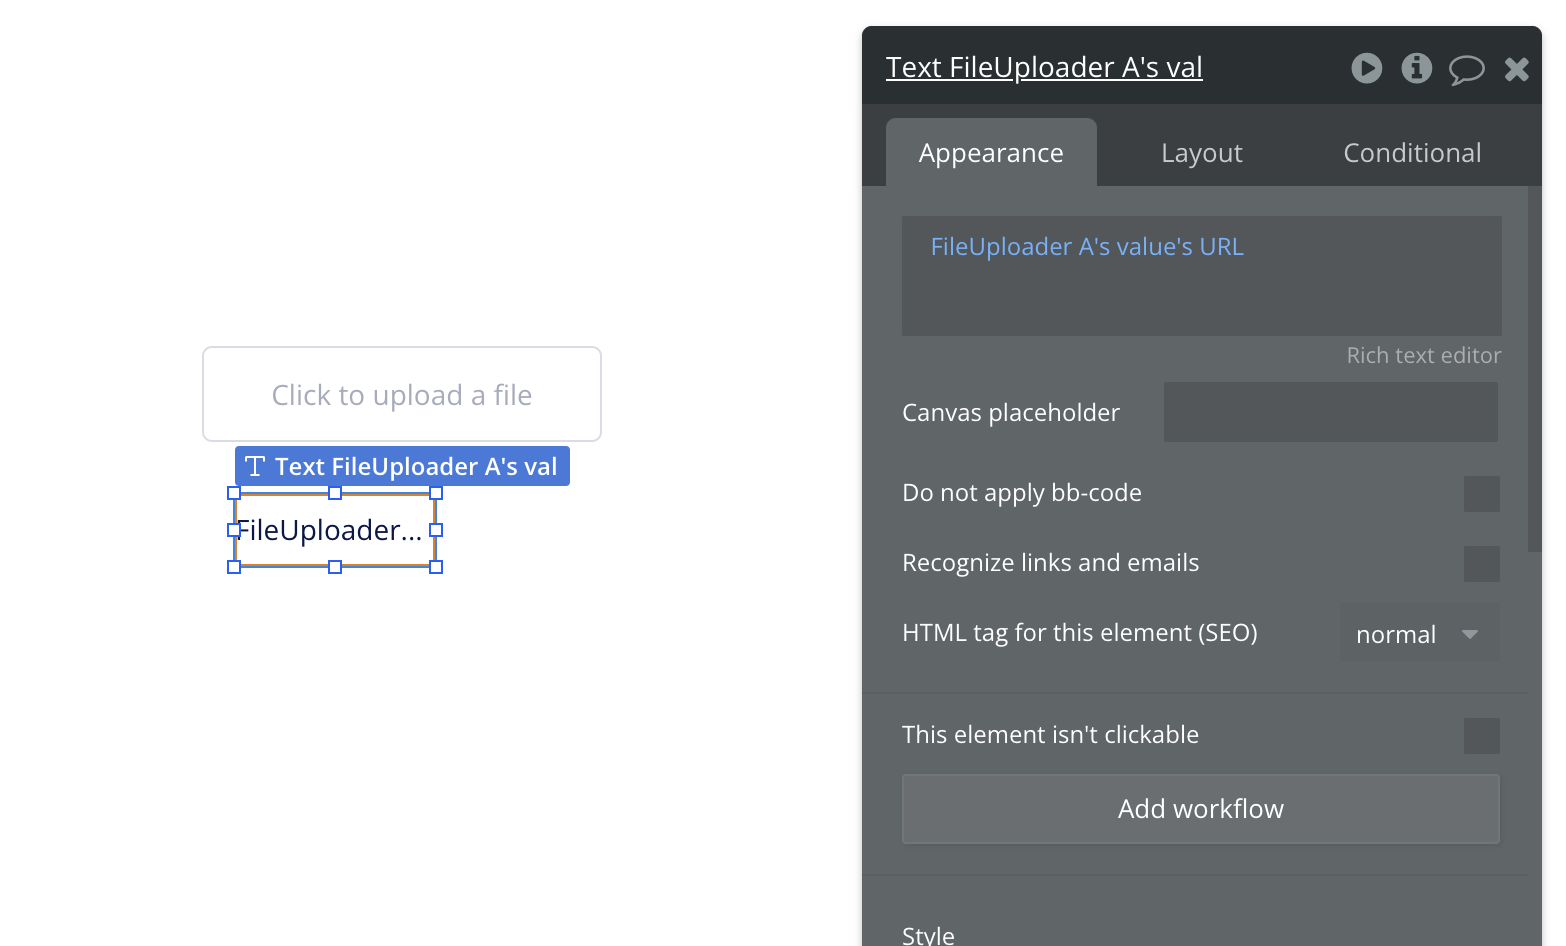Toggle Recognize links and emails checkbox
This screenshot has height=946, width=1566.
tap(1481, 564)
